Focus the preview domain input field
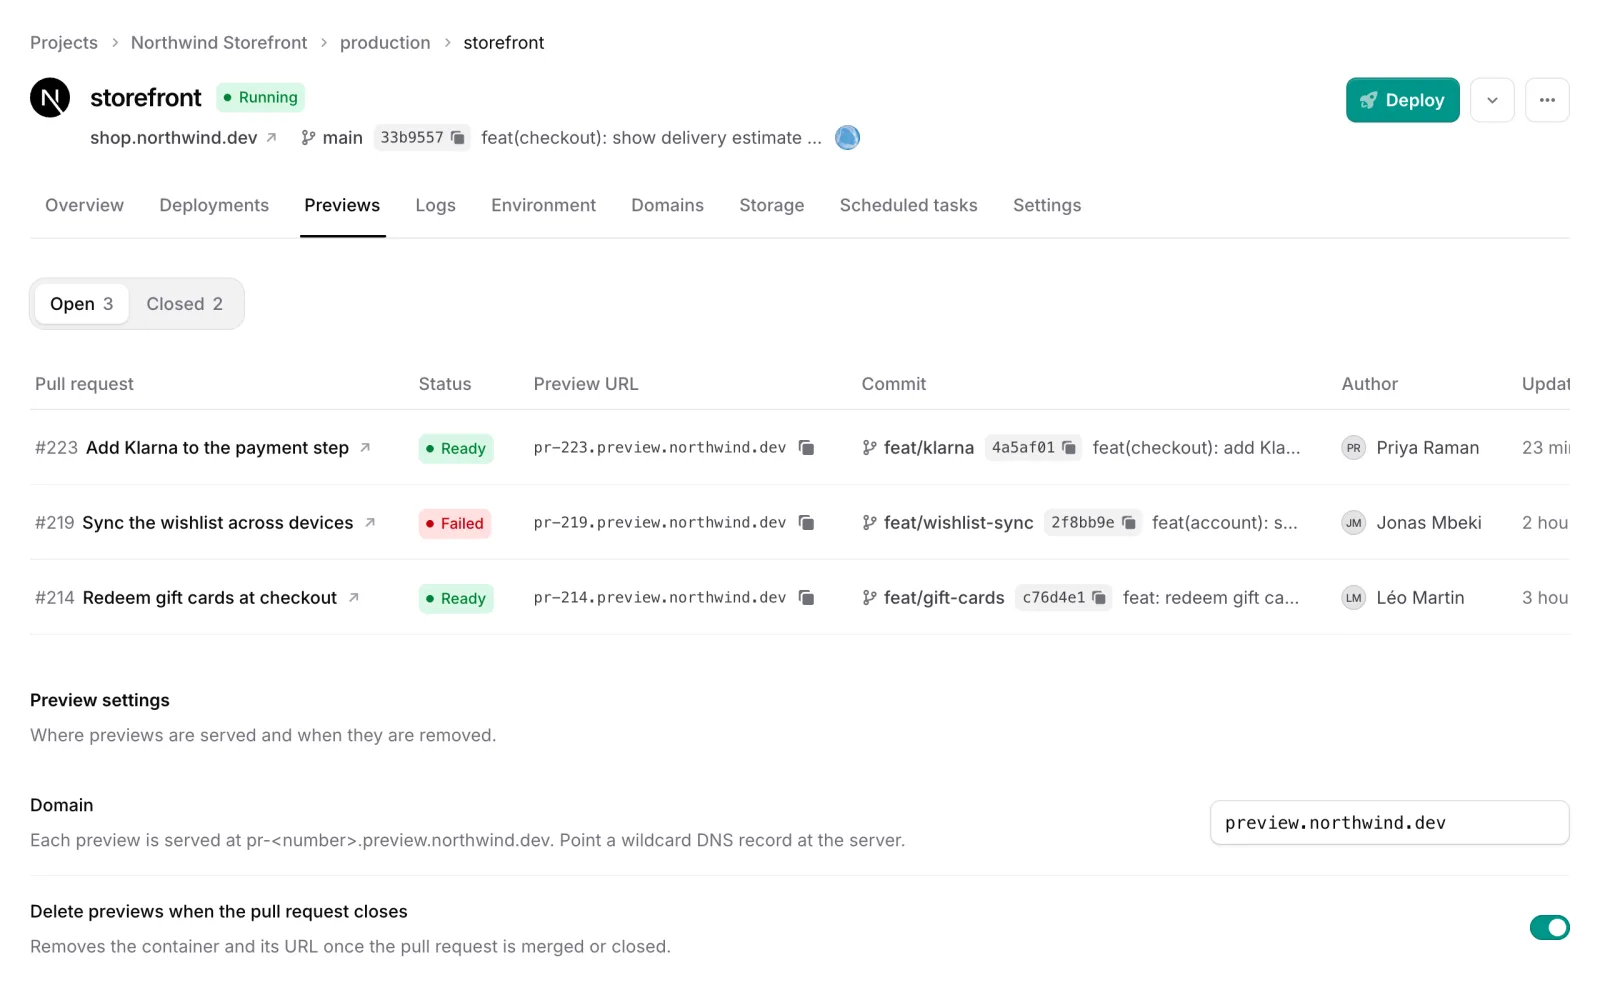This screenshot has height=1000, width=1600. tap(1389, 823)
